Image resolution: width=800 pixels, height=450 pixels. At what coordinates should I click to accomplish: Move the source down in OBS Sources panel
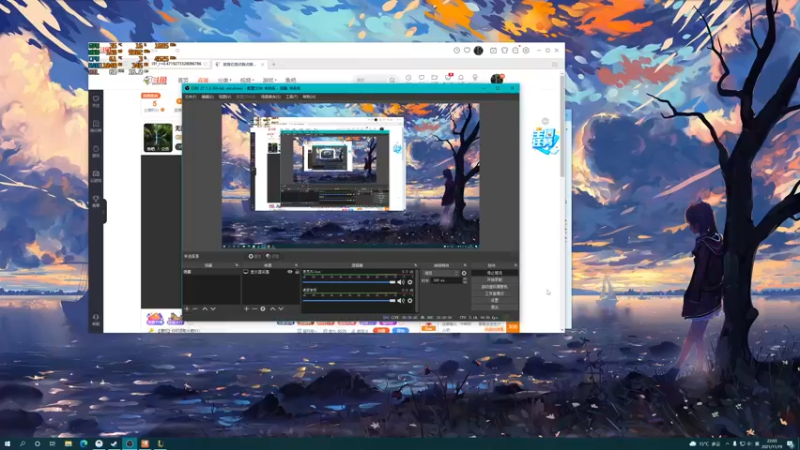tap(281, 309)
